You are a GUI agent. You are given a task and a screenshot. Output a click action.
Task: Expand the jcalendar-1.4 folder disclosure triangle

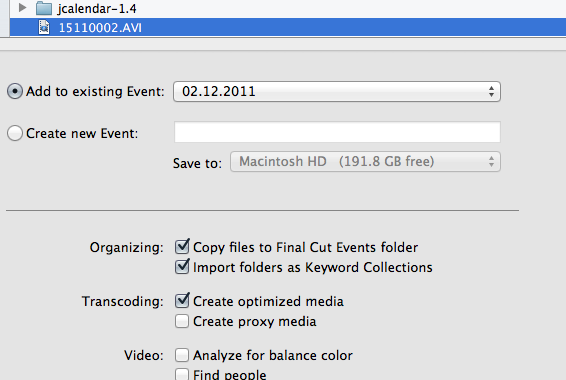click(x=22, y=7)
